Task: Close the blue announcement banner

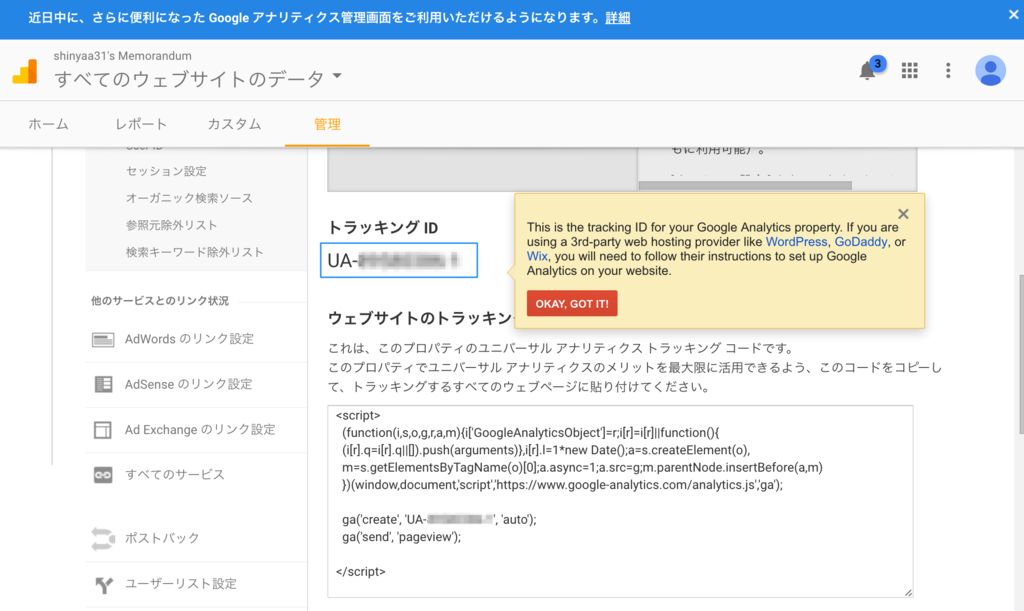Action: (x=1013, y=14)
